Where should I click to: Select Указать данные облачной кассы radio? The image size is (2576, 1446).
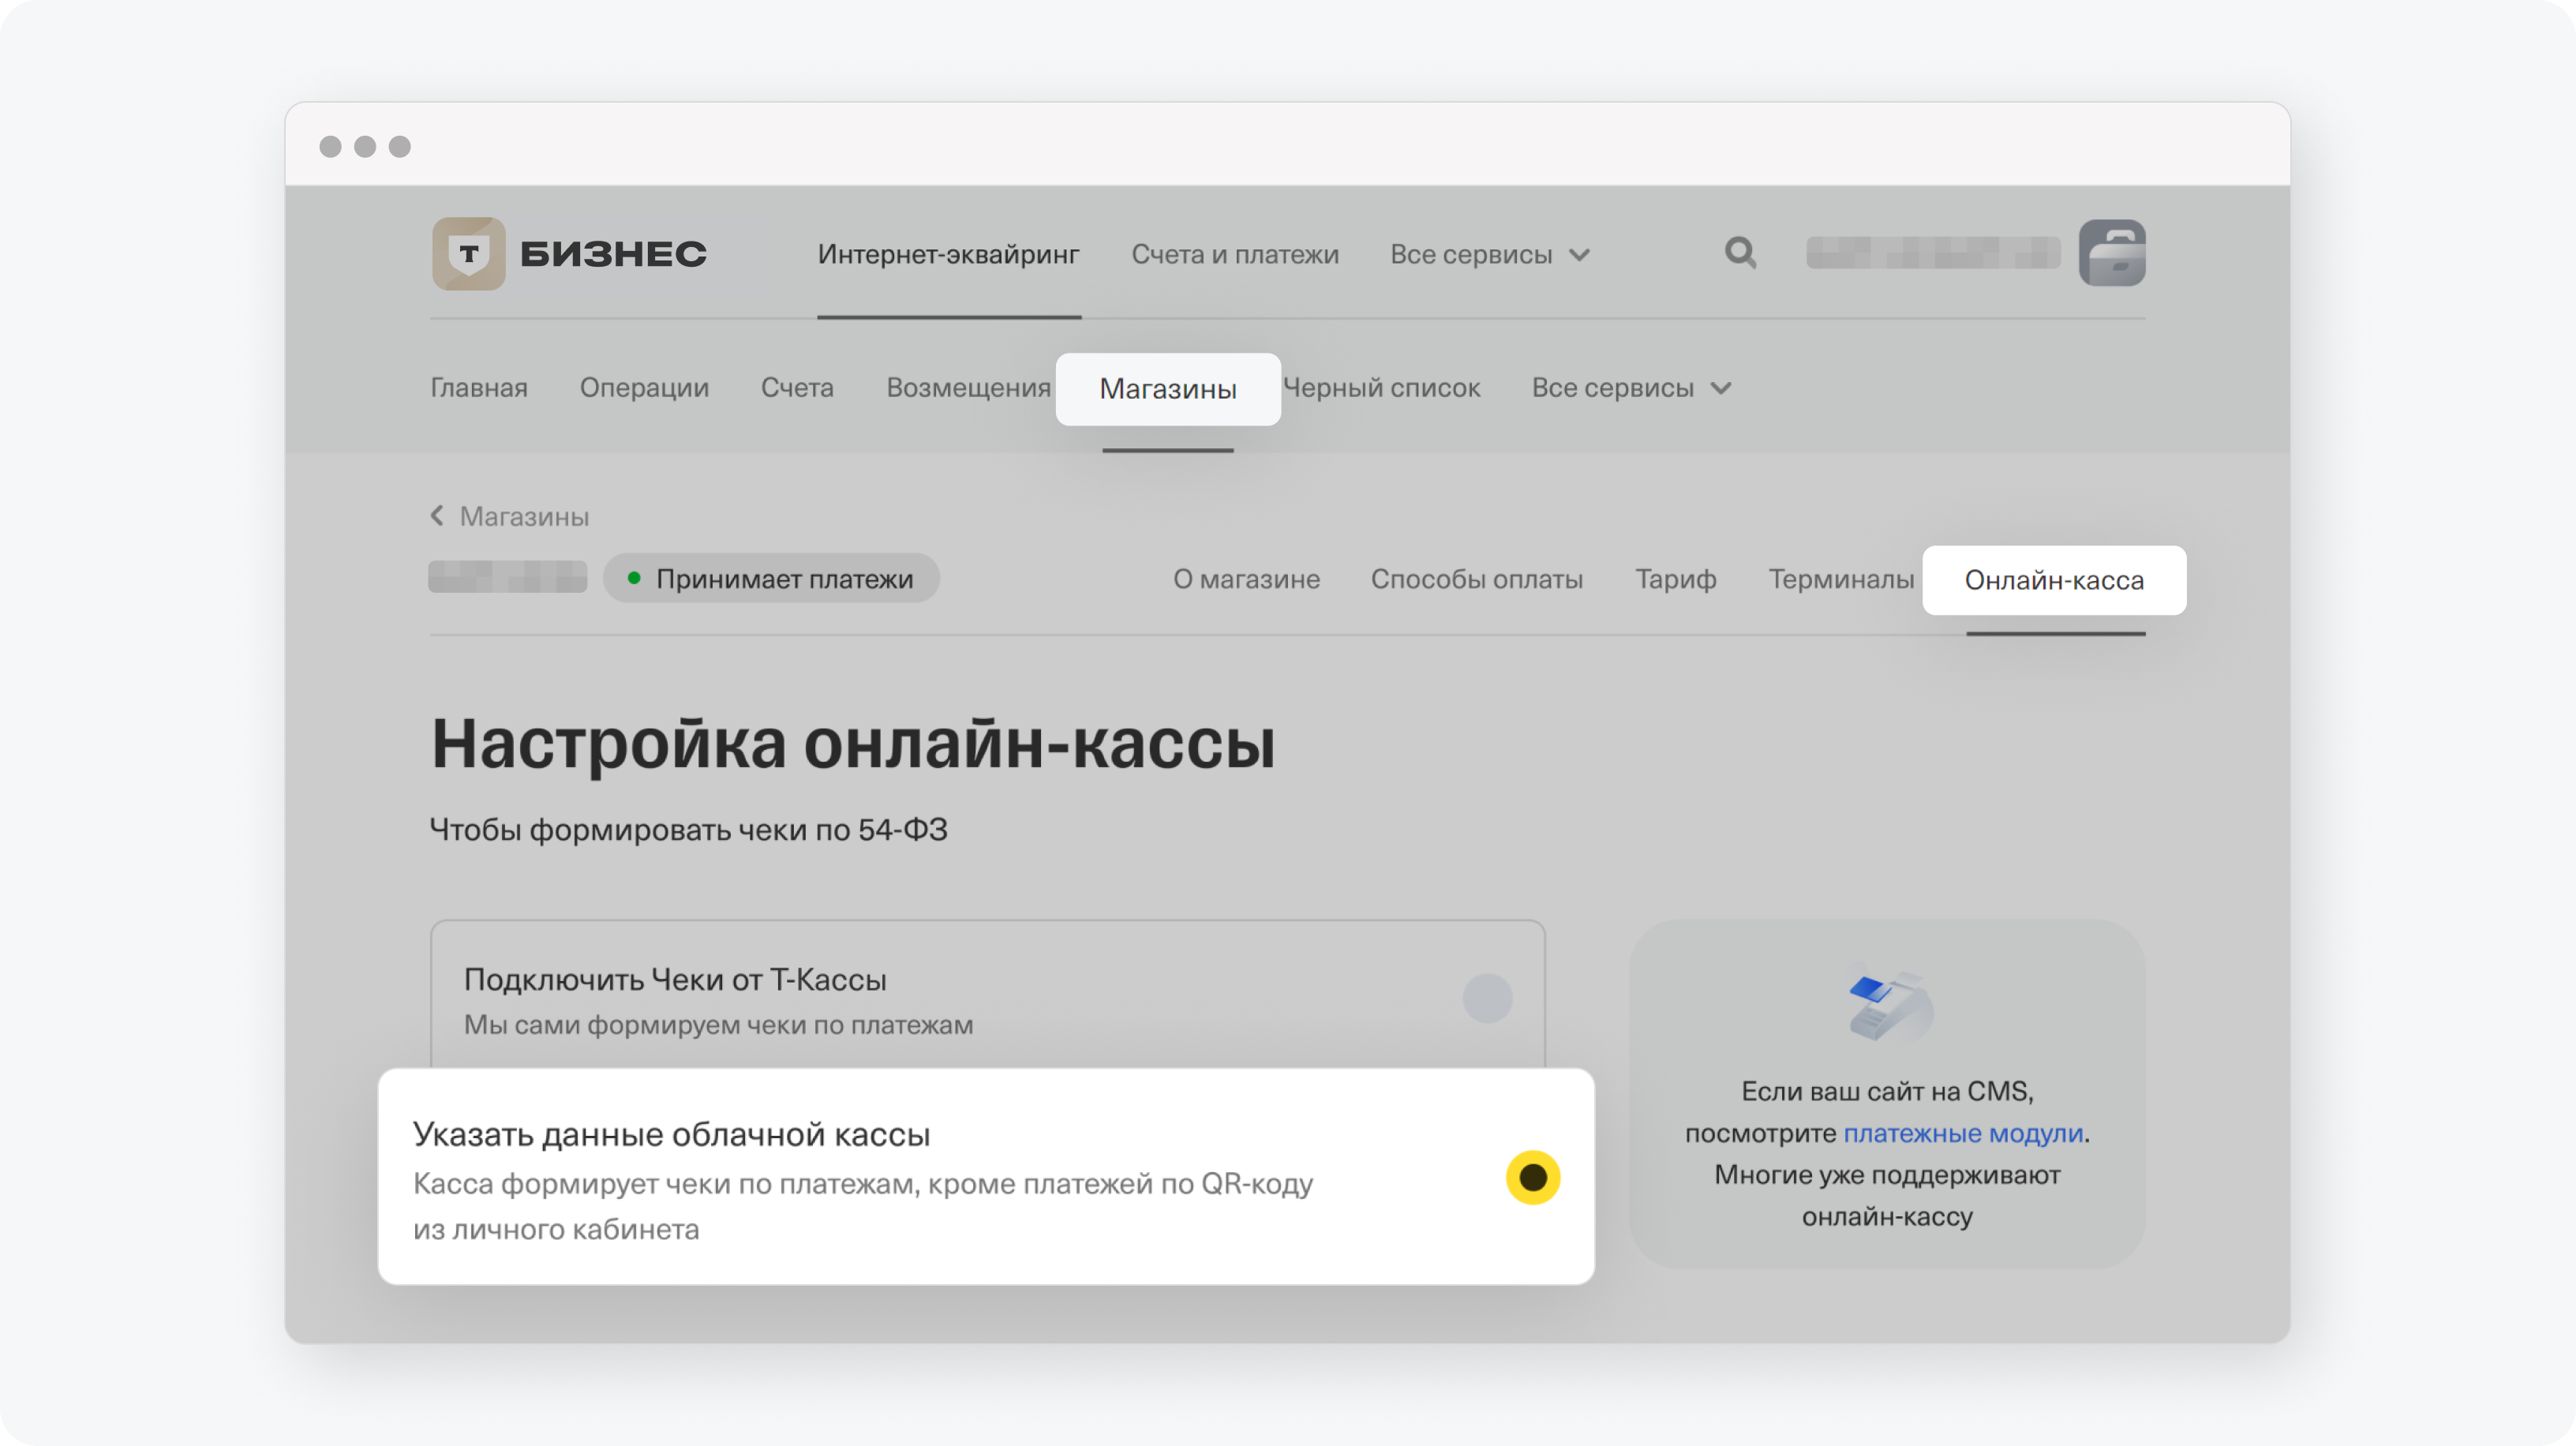point(1533,1178)
